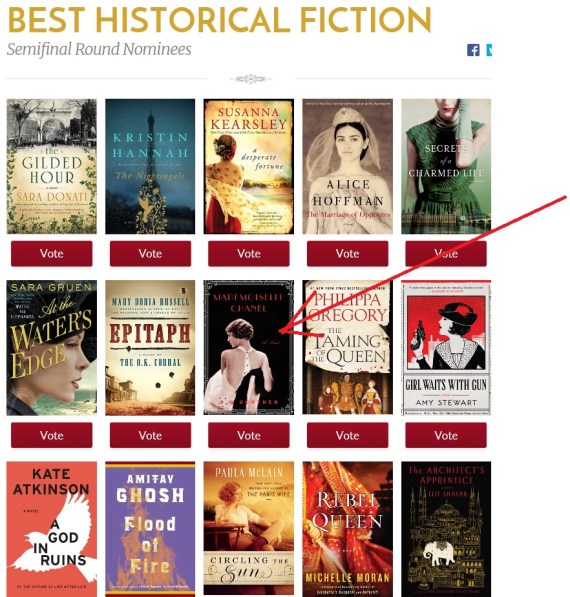The image size is (570, 597).
Task: Share on Facebook icon
Action: coord(473,50)
